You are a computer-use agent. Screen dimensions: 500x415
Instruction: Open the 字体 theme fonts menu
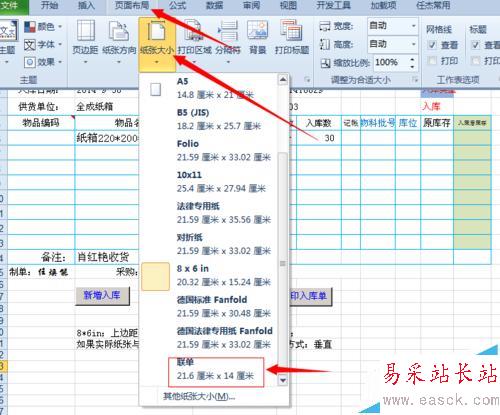point(43,44)
